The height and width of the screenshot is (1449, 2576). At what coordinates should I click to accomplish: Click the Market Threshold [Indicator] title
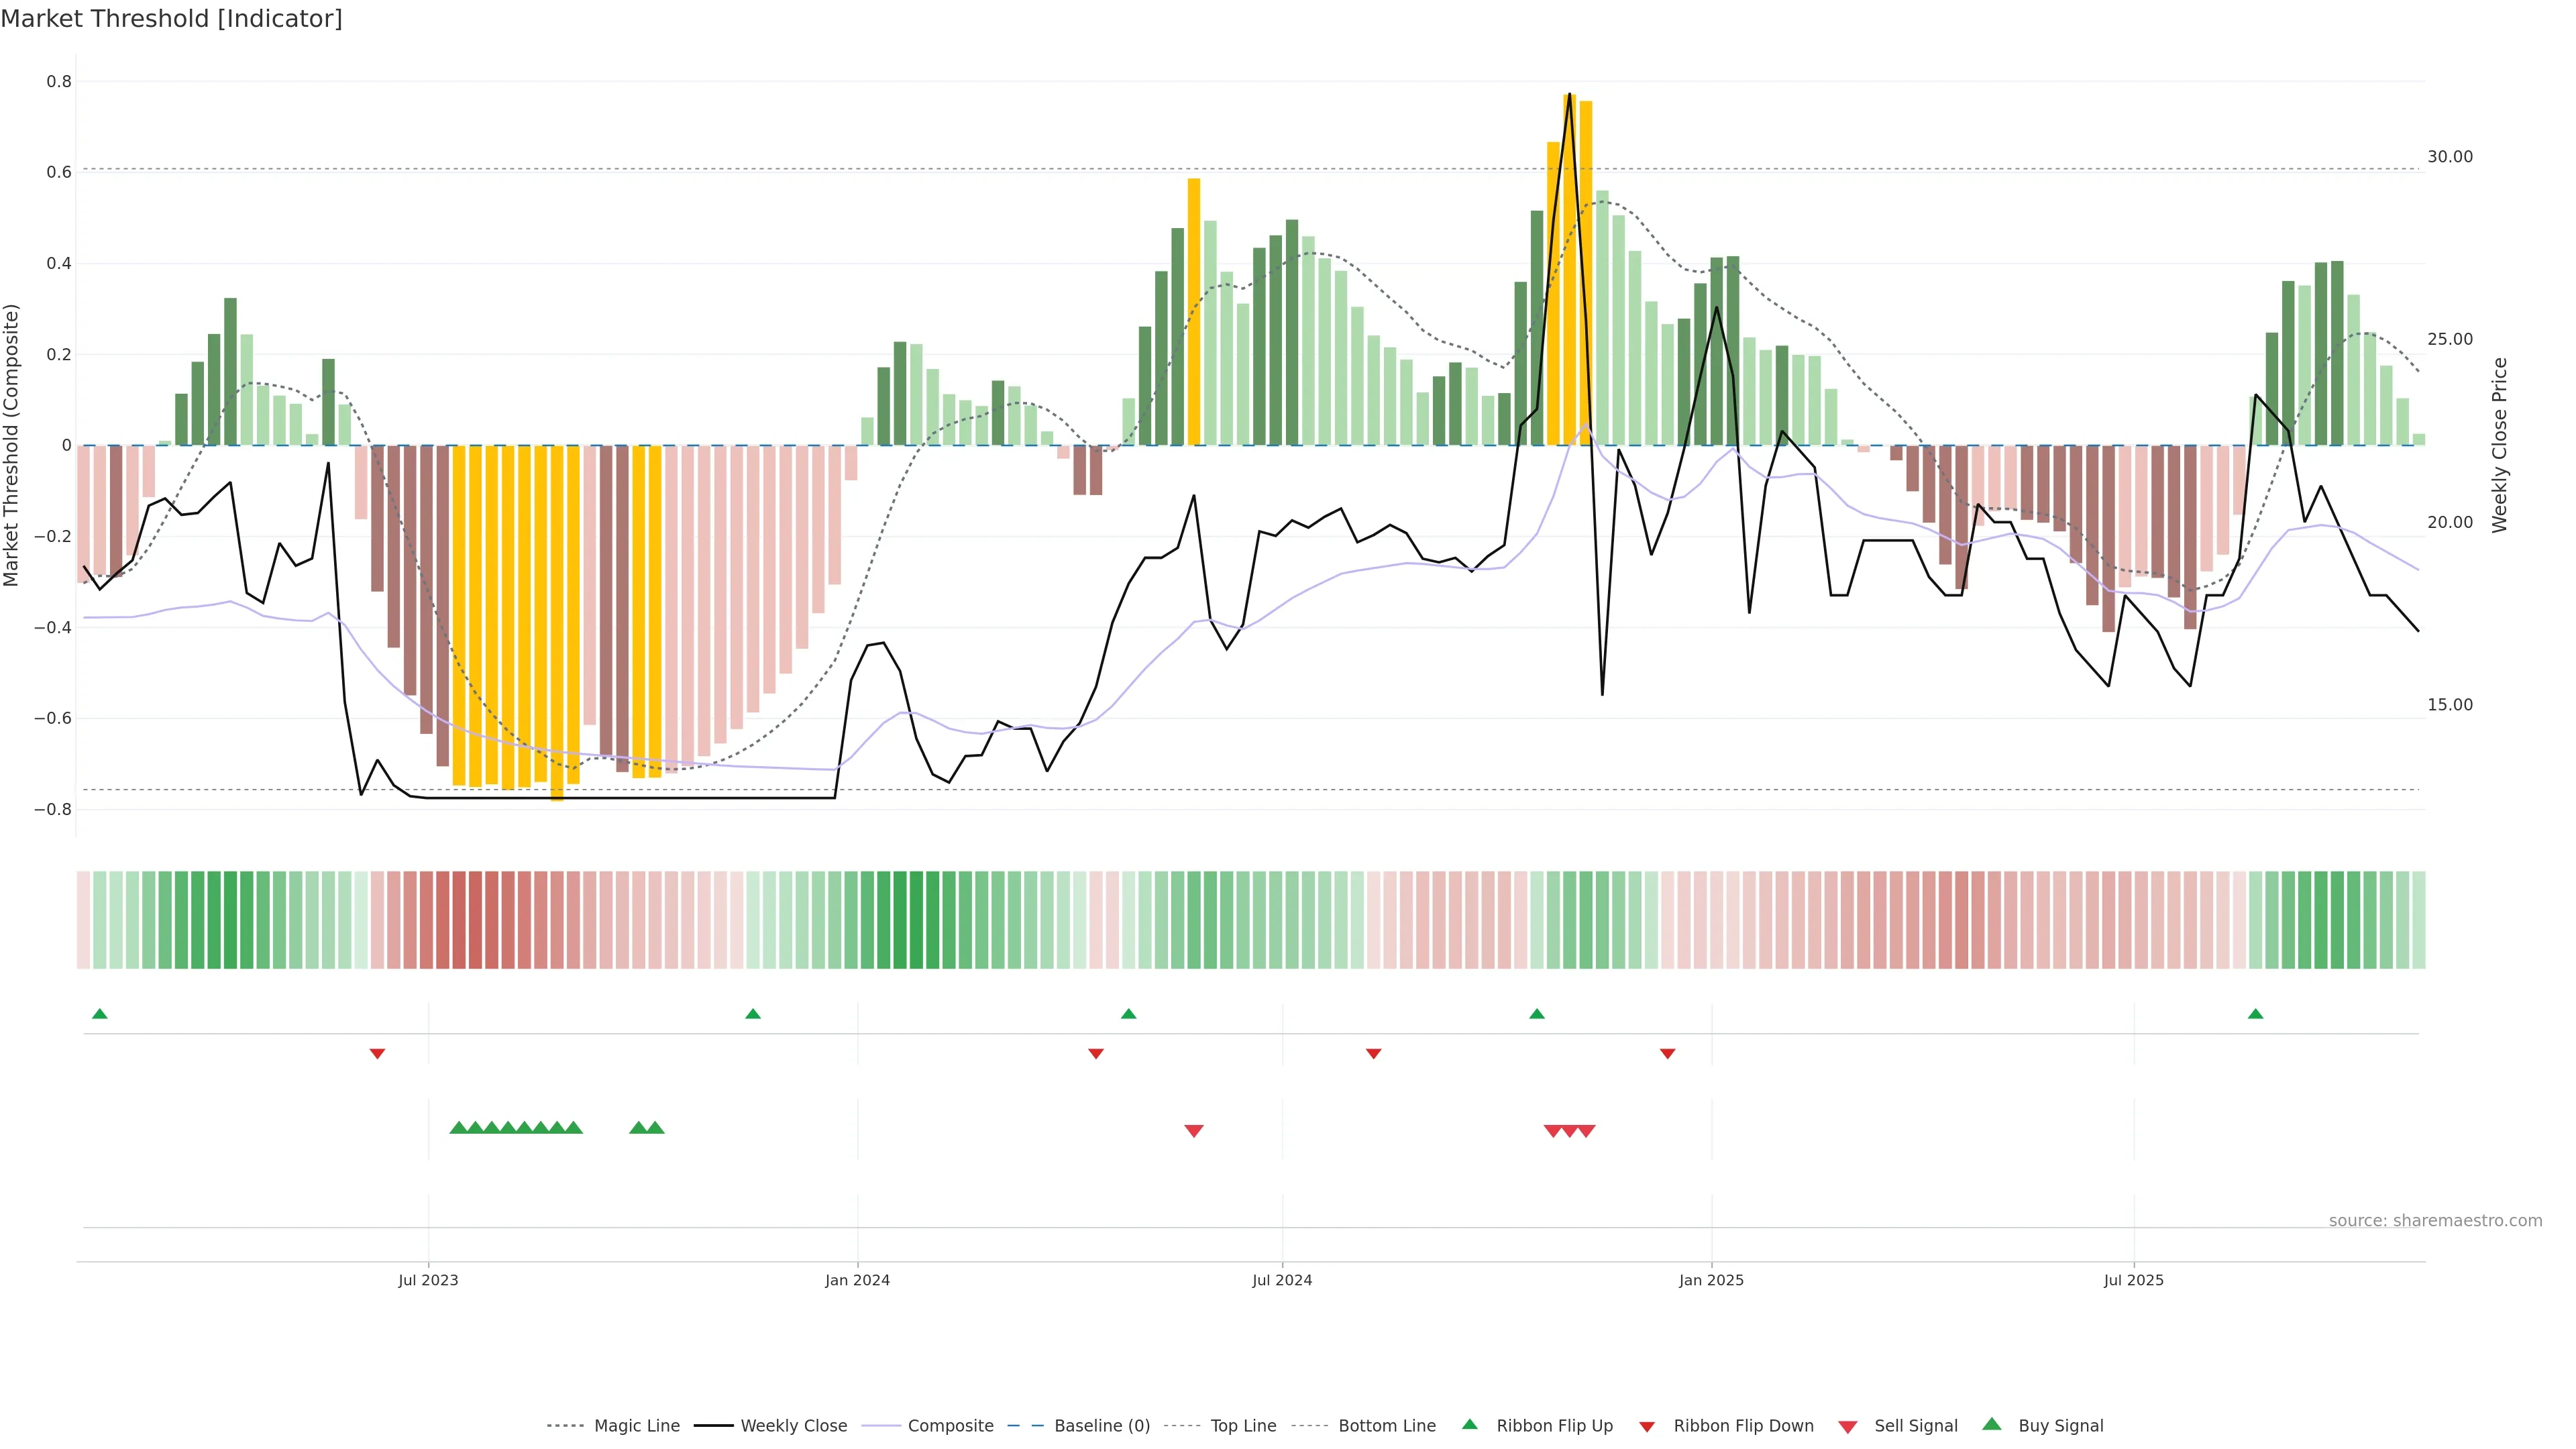(x=171, y=18)
